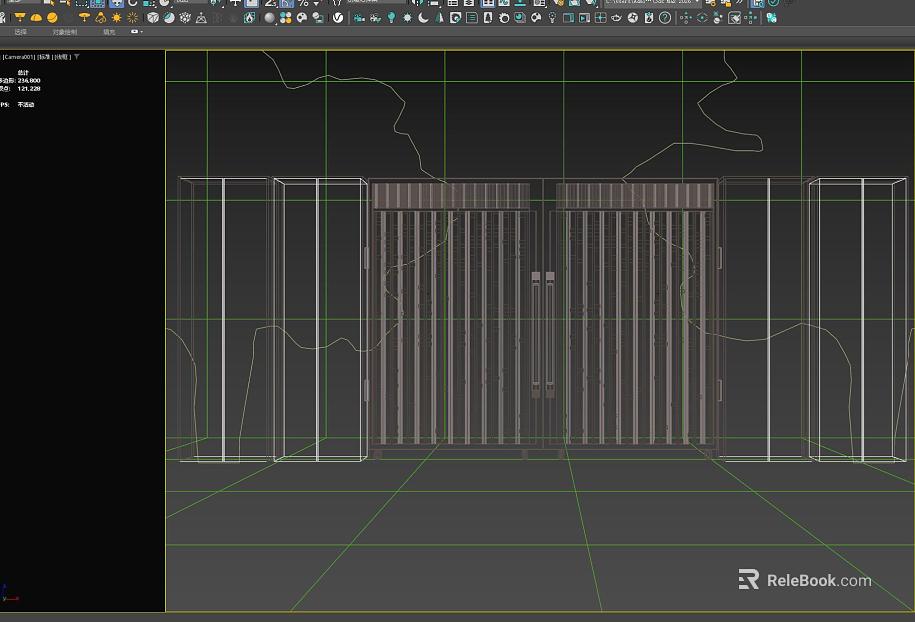Click the teapot render icon
This screenshot has width=915, height=622.
pyautogui.click(x=616, y=18)
